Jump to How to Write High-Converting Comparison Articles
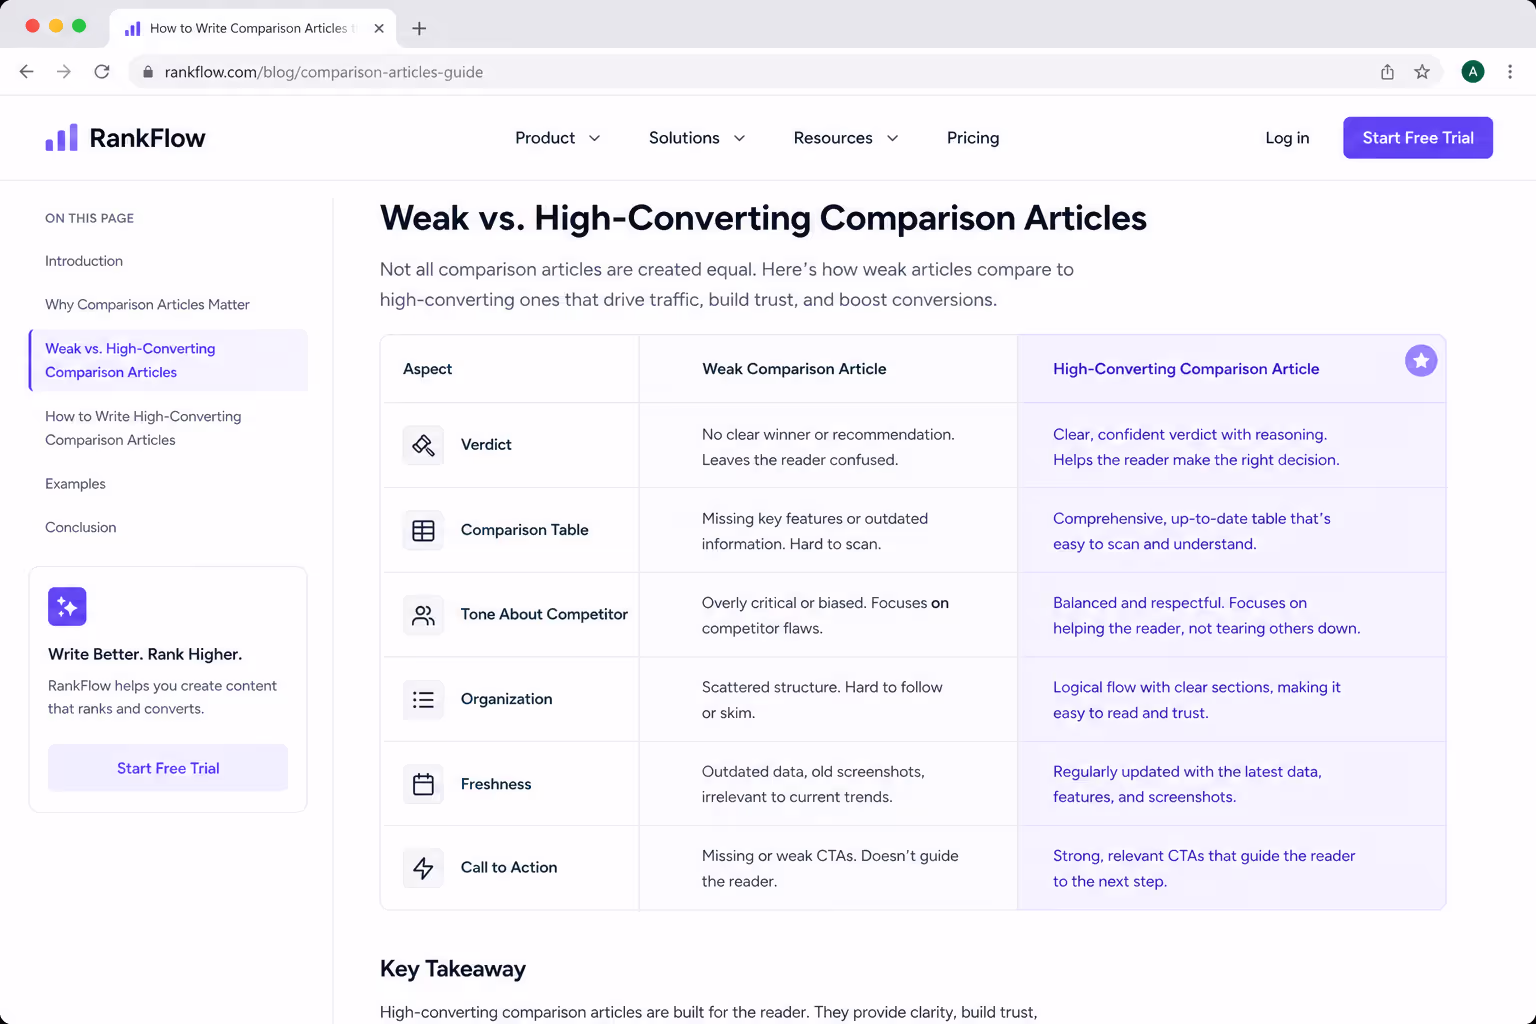Screen dimensions: 1536x1024 [x=143, y=428]
